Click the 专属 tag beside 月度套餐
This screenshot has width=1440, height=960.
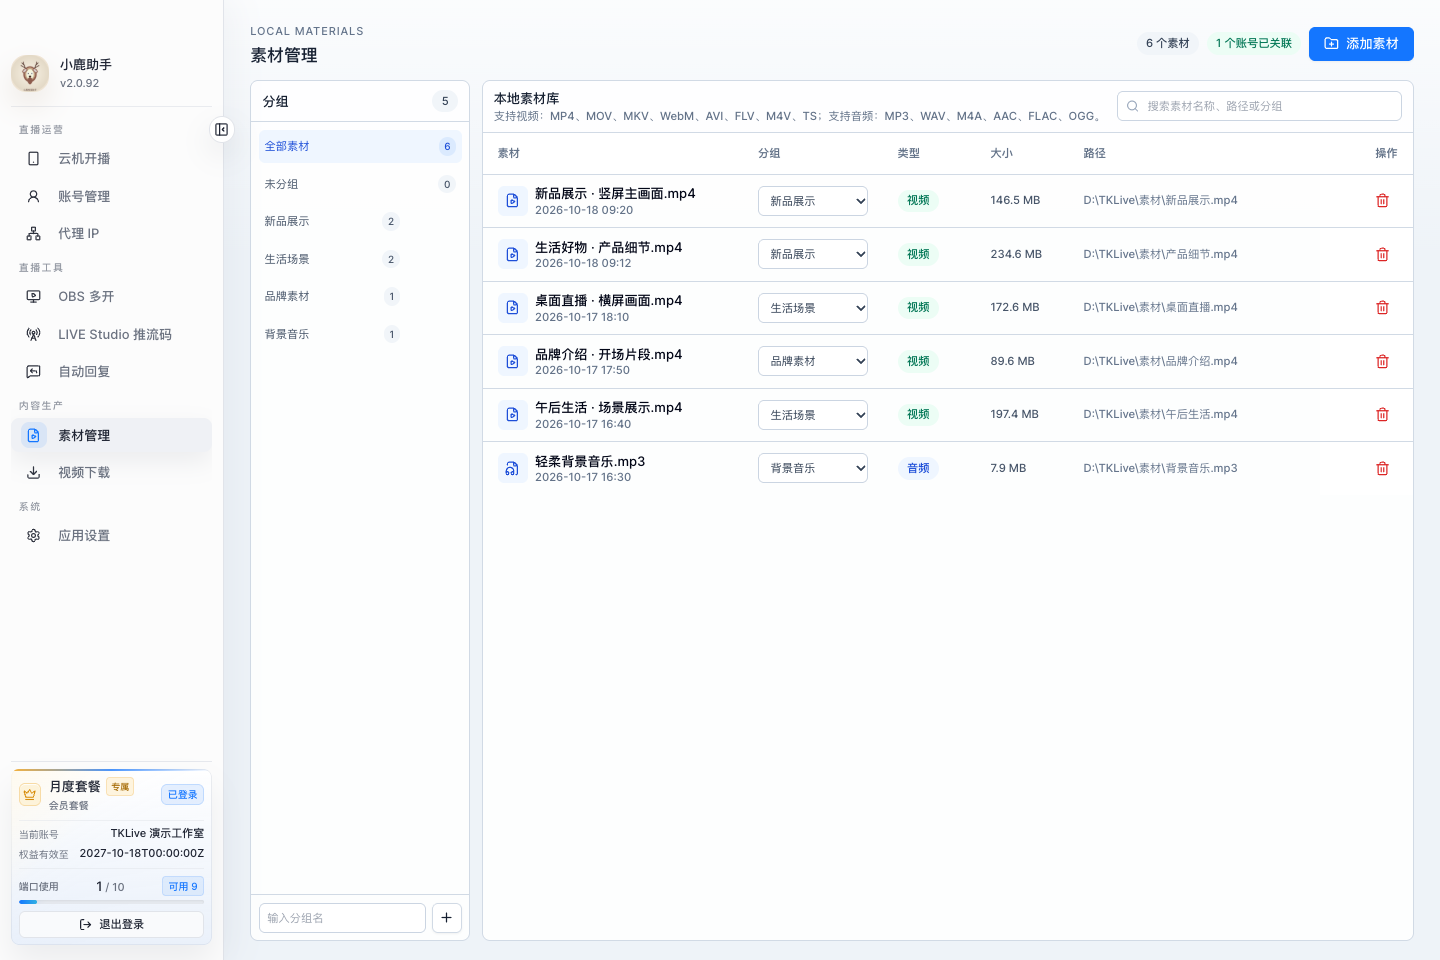120,787
